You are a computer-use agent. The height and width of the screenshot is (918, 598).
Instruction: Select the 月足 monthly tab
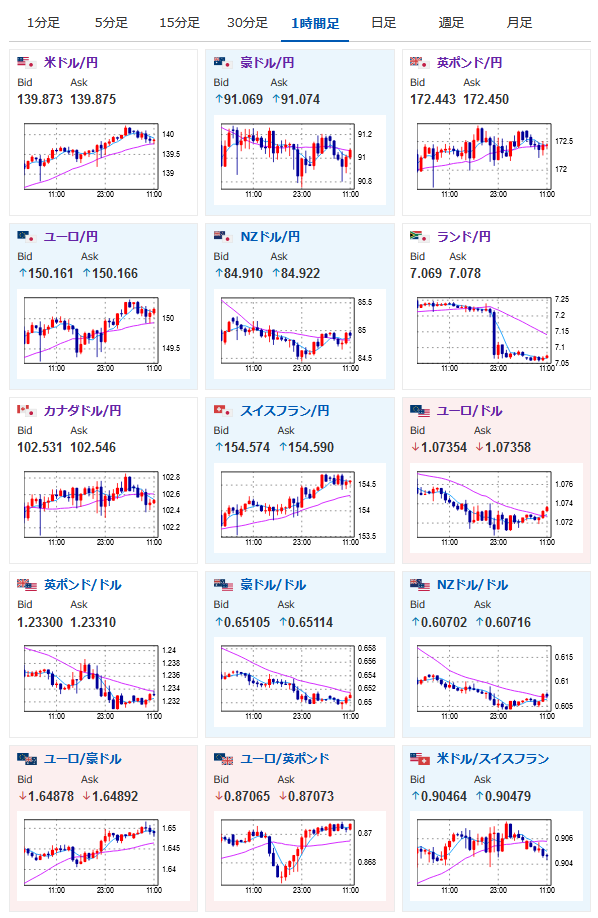click(x=520, y=23)
